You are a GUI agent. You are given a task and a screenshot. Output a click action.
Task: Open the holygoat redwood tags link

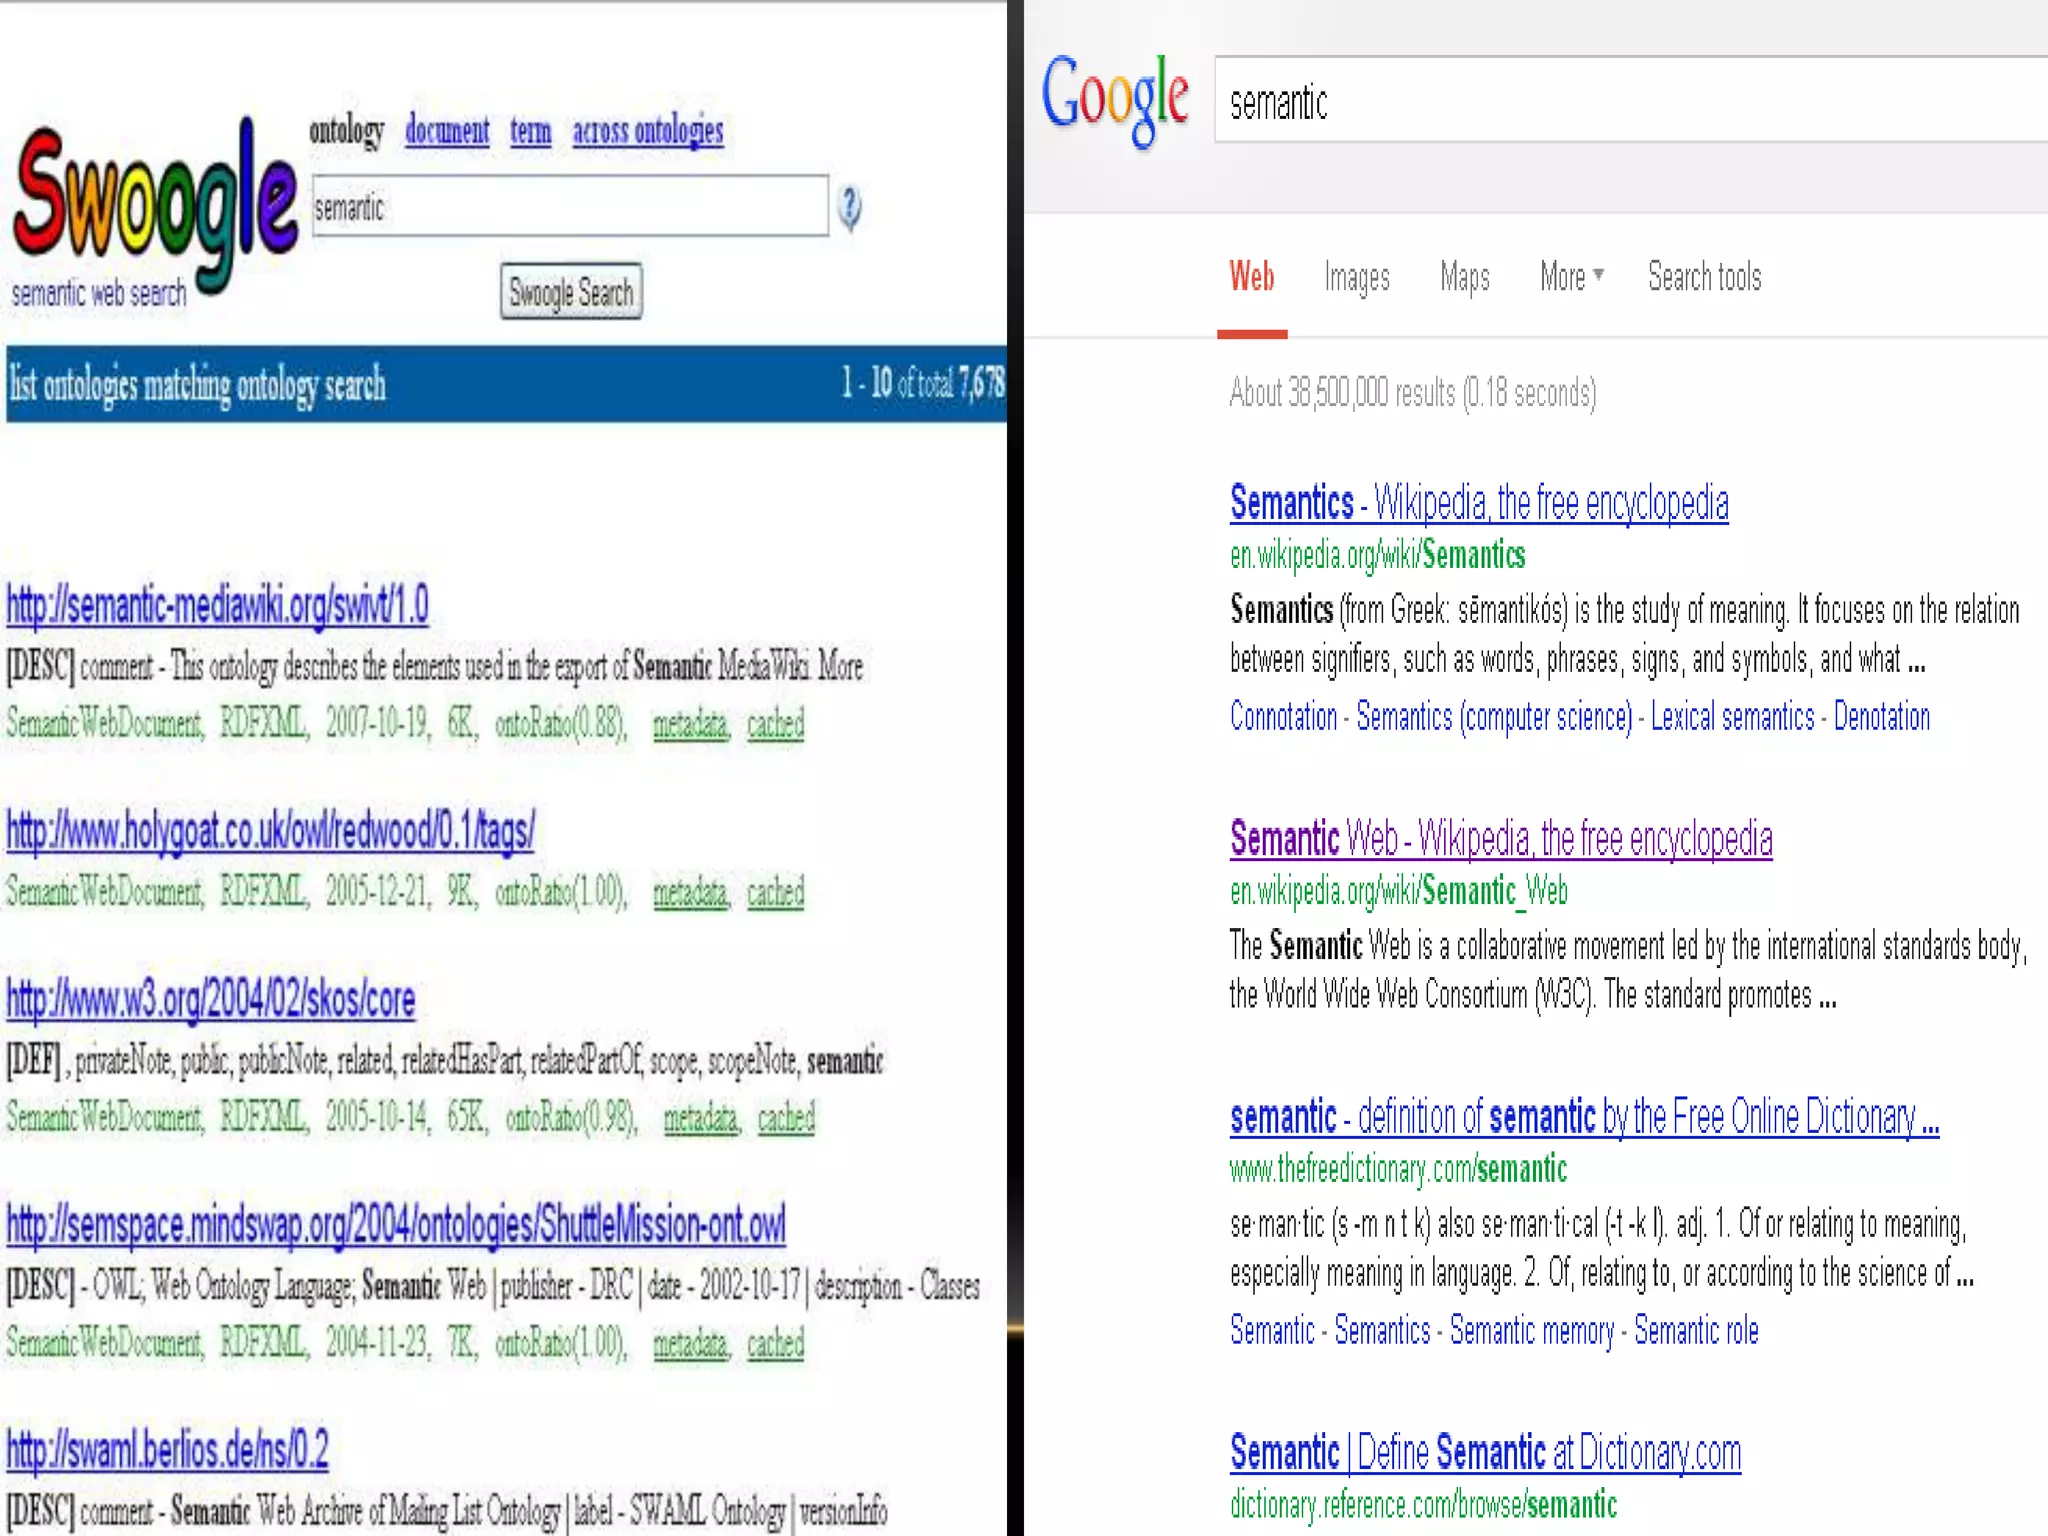270,830
